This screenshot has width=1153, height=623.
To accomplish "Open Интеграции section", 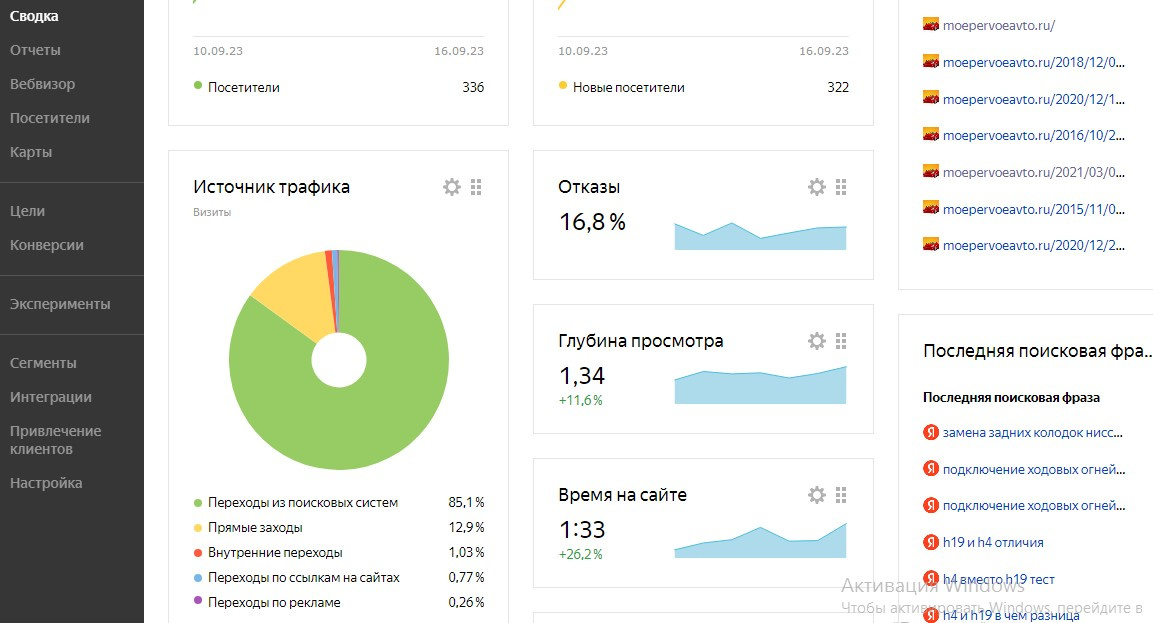I will [51, 397].
